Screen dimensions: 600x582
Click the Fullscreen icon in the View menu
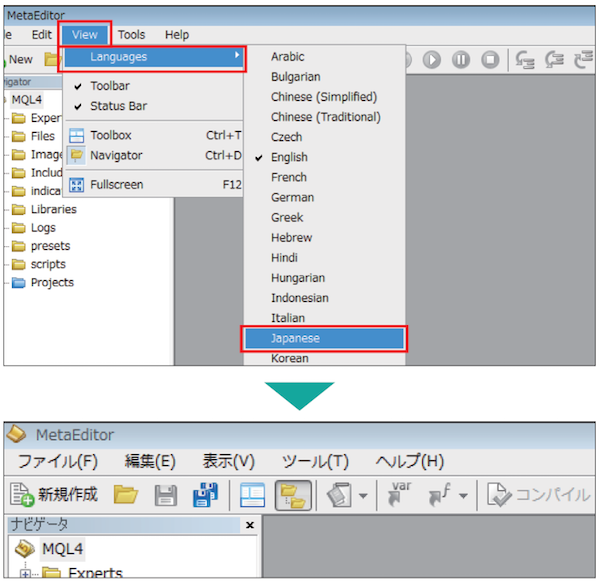(77, 185)
